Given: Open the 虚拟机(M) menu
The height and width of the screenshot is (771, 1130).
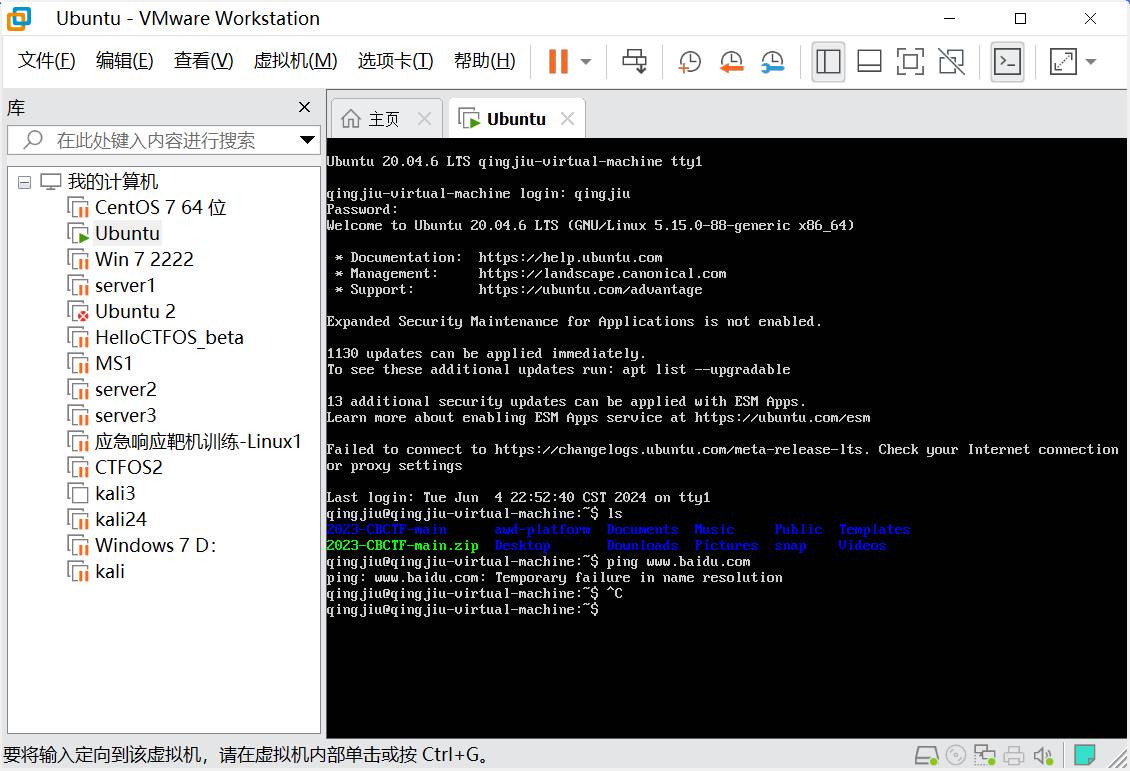Looking at the screenshot, I should pyautogui.click(x=295, y=61).
